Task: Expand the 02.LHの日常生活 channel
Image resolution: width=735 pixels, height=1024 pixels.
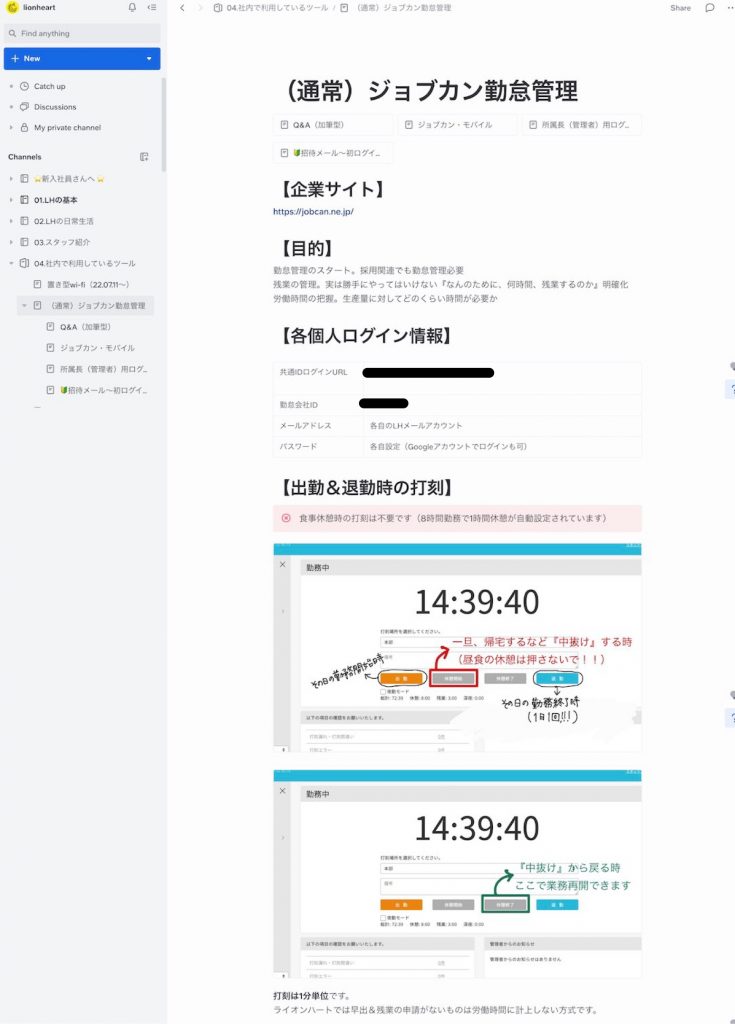Action: tap(11, 221)
